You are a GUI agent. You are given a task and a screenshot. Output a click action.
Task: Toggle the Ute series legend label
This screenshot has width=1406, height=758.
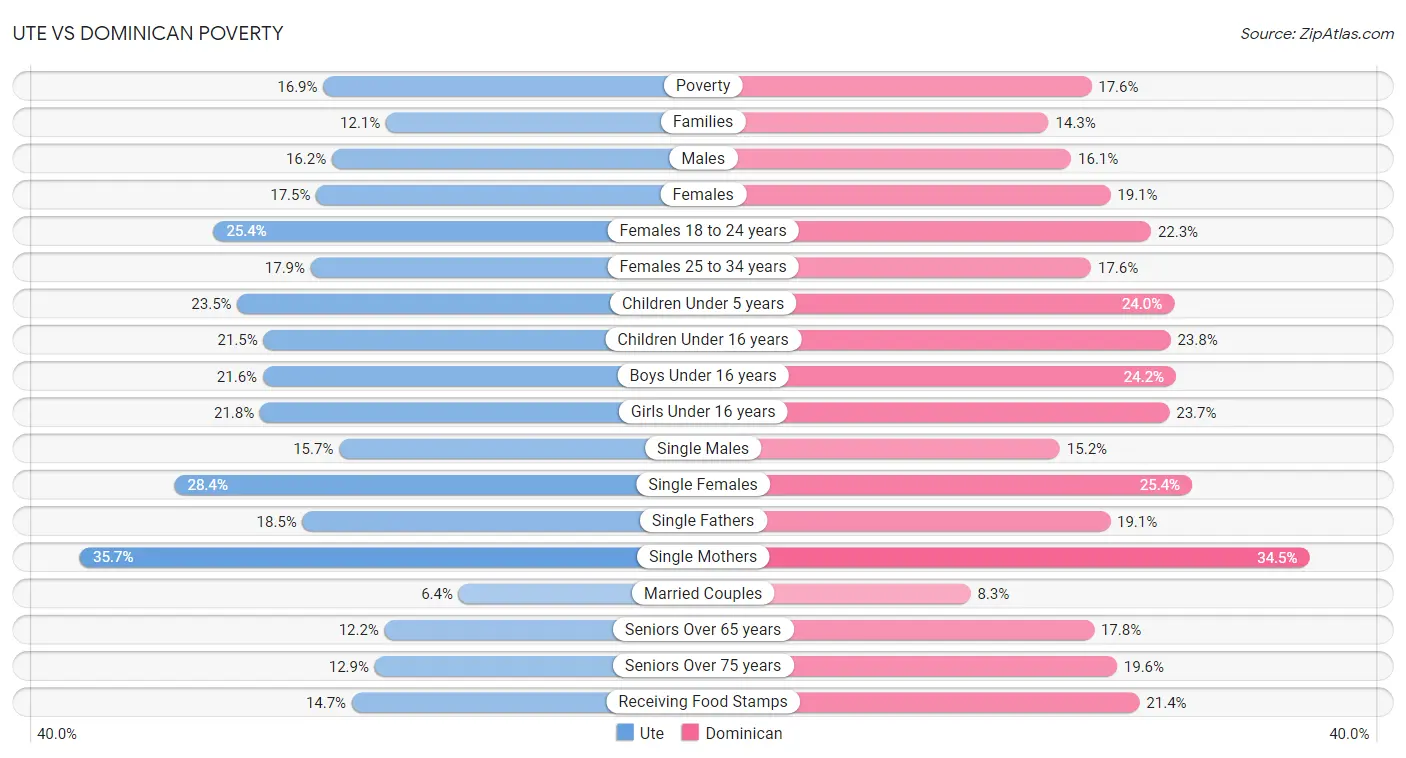652,733
